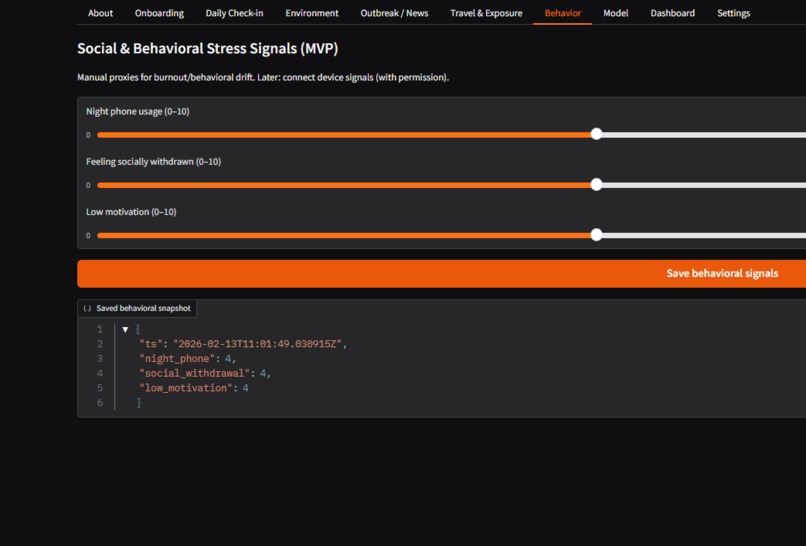Click the Low motivation (0–10) label
The height and width of the screenshot is (546, 806).
coord(131,212)
